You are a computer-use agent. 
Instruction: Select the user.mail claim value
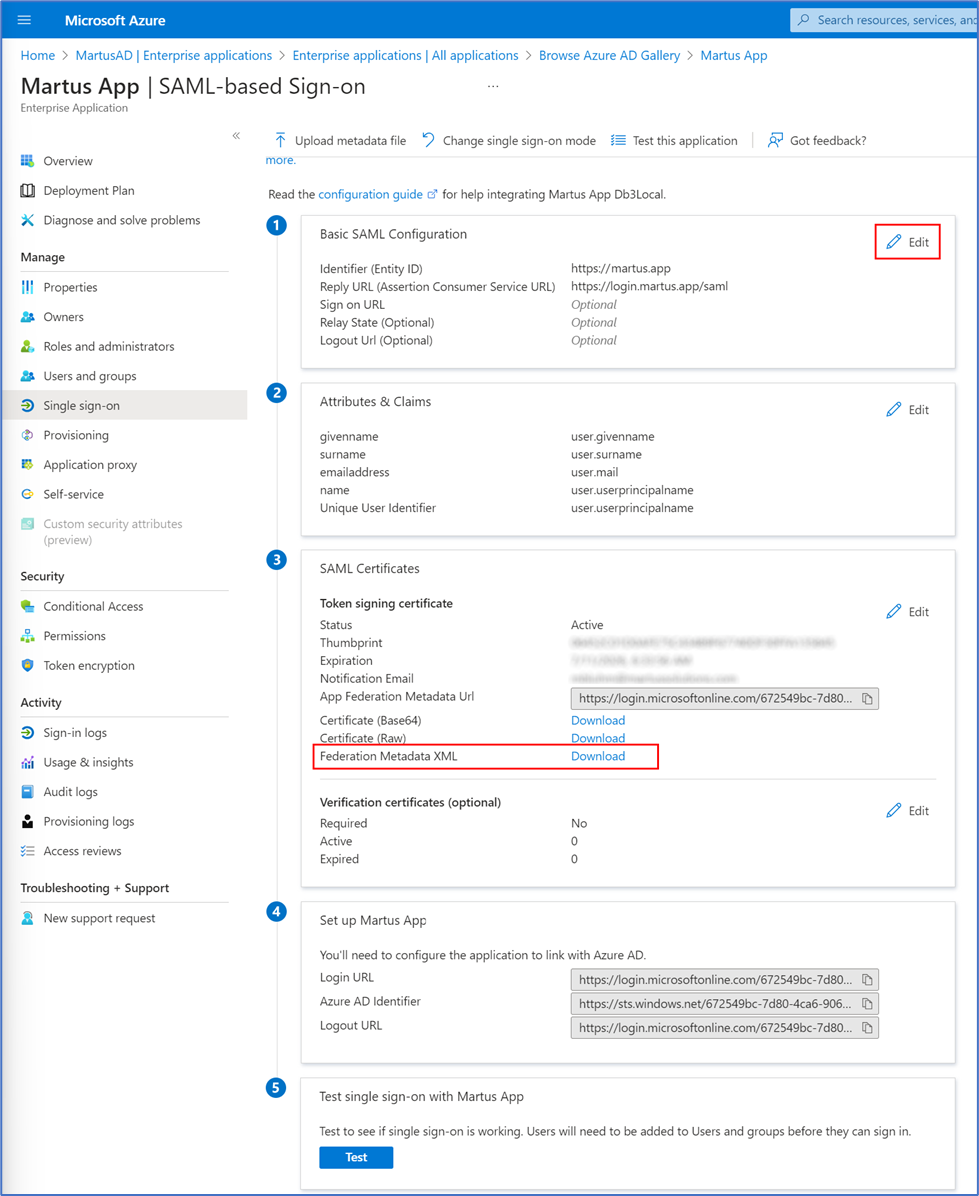point(595,473)
